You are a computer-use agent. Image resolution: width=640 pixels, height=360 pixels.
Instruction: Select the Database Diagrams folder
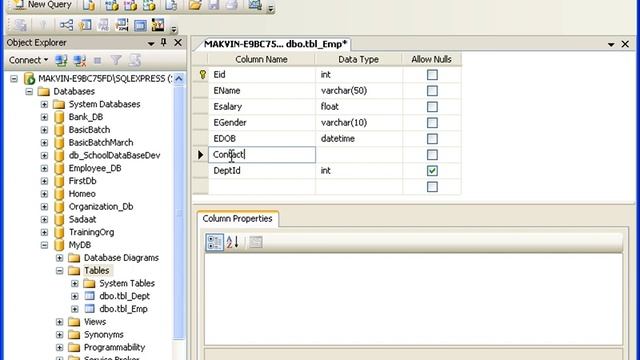tap(121, 258)
